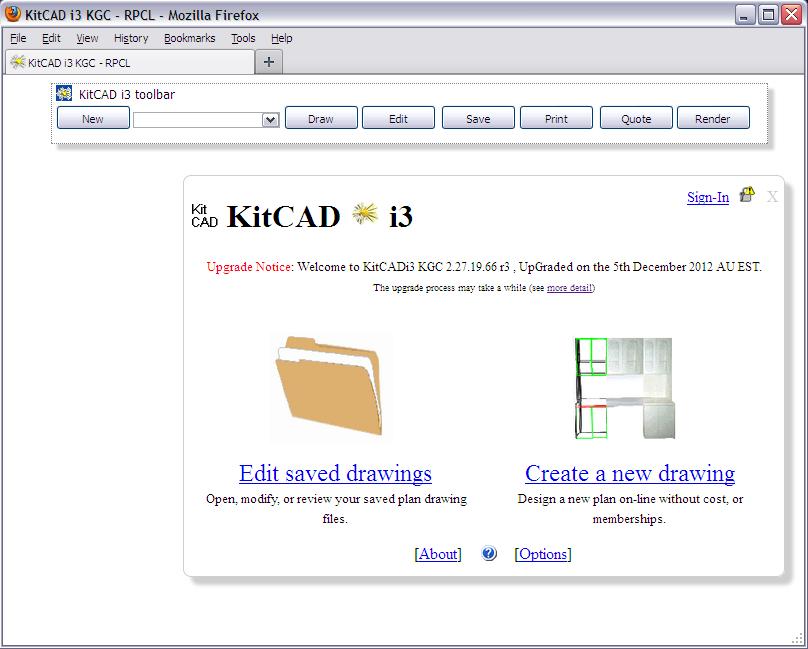
Task: Click the Render toolbar button
Action: click(713, 118)
